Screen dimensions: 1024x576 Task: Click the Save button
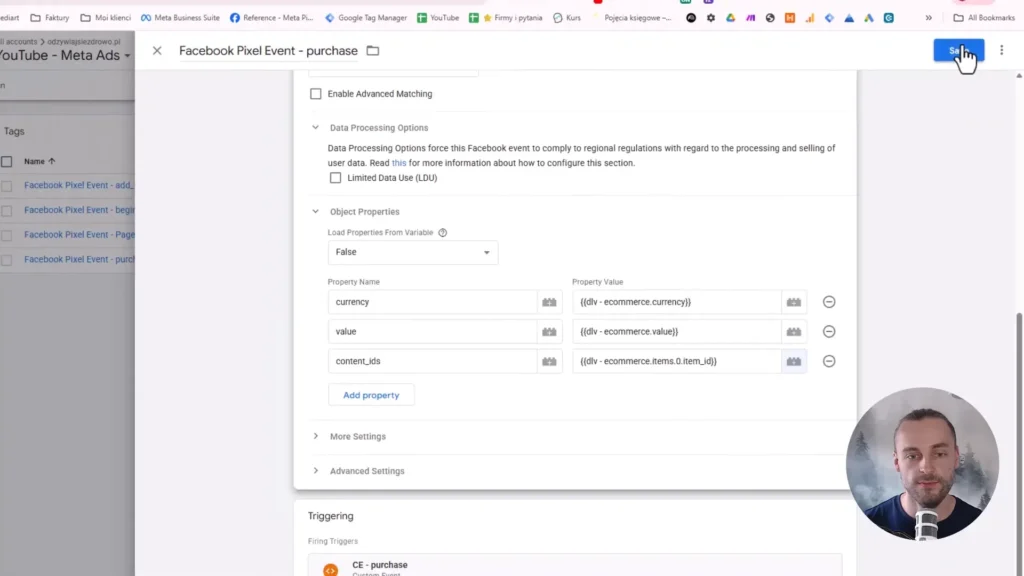click(958, 50)
